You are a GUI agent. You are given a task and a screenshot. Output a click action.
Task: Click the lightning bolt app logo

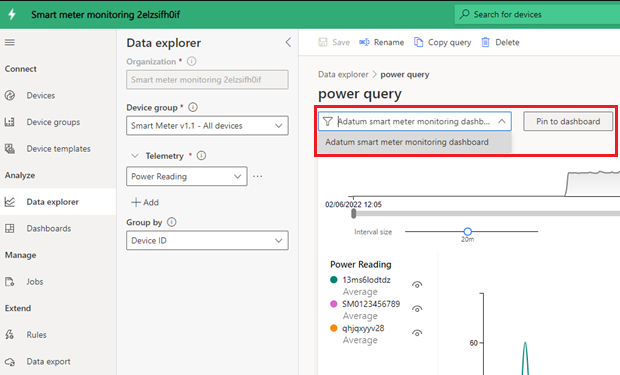click(12, 14)
